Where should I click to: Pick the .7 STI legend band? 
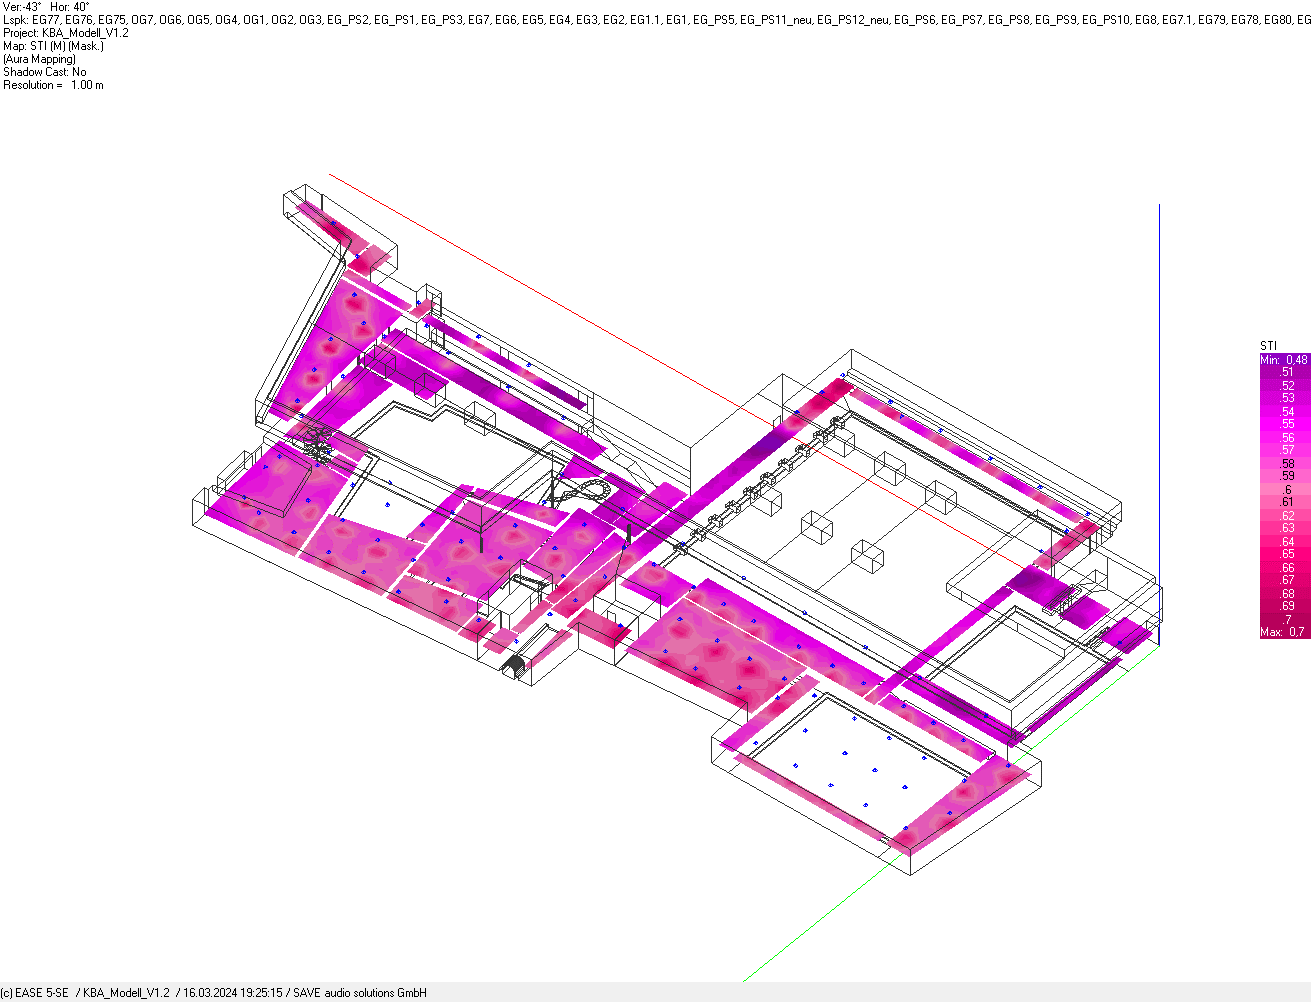[1284, 619]
